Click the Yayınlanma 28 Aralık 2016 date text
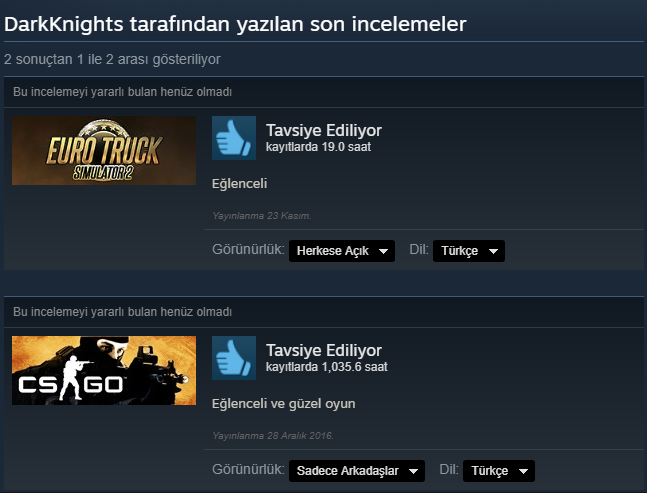The height and width of the screenshot is (493, 647). (x=273, y=436)
